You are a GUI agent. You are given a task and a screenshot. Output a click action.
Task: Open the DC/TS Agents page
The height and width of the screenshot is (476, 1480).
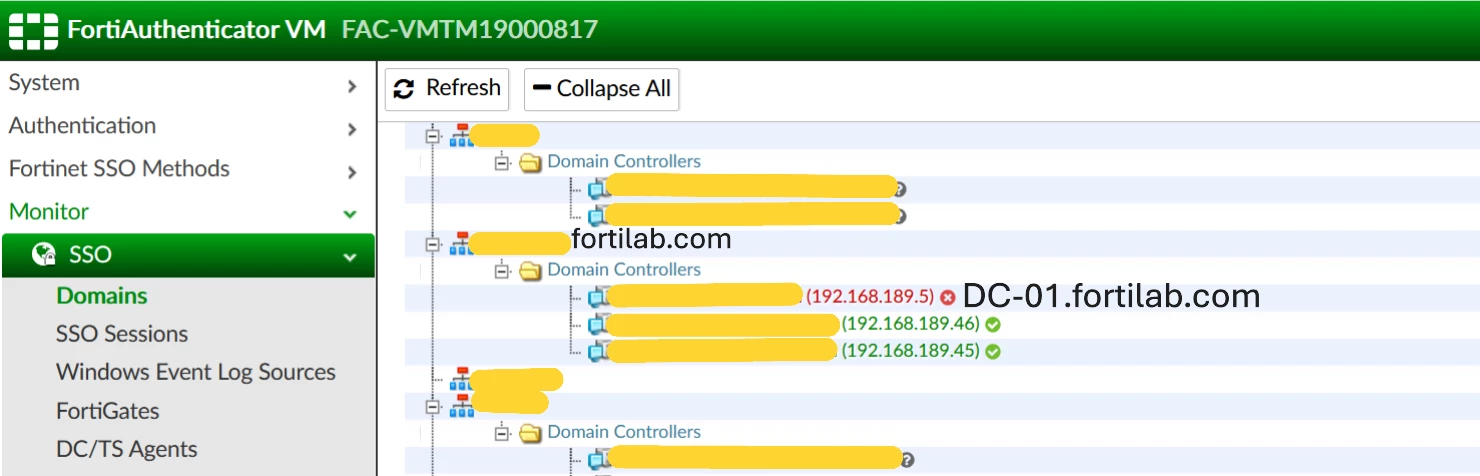pos(127,449)
